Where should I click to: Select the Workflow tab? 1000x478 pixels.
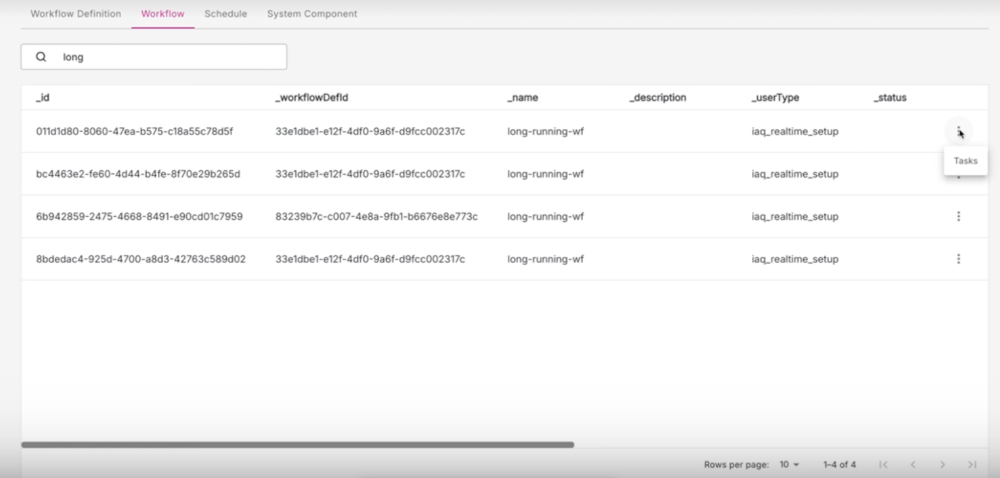[162, 14]
